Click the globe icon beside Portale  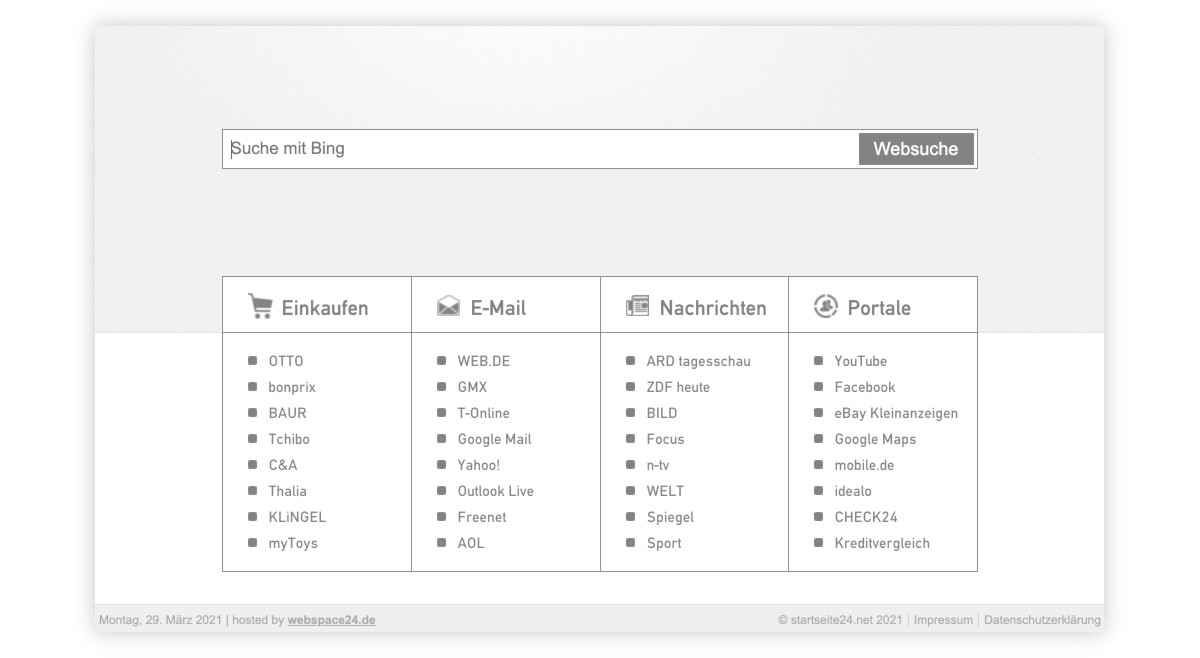coord(825,306)
